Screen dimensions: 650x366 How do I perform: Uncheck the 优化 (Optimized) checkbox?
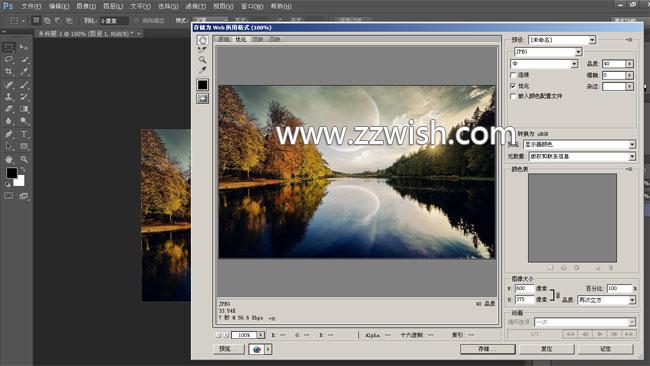pyautogui.click(x=513, y=86)
